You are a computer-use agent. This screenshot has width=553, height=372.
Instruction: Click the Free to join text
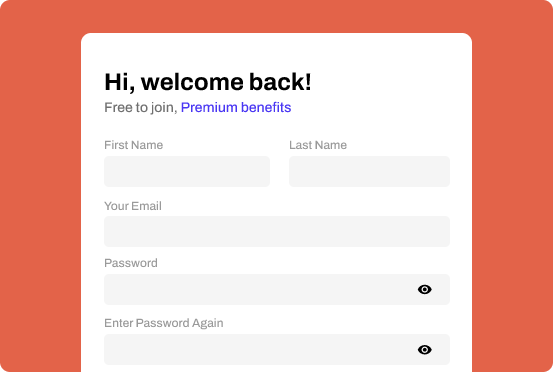[141, 108]
